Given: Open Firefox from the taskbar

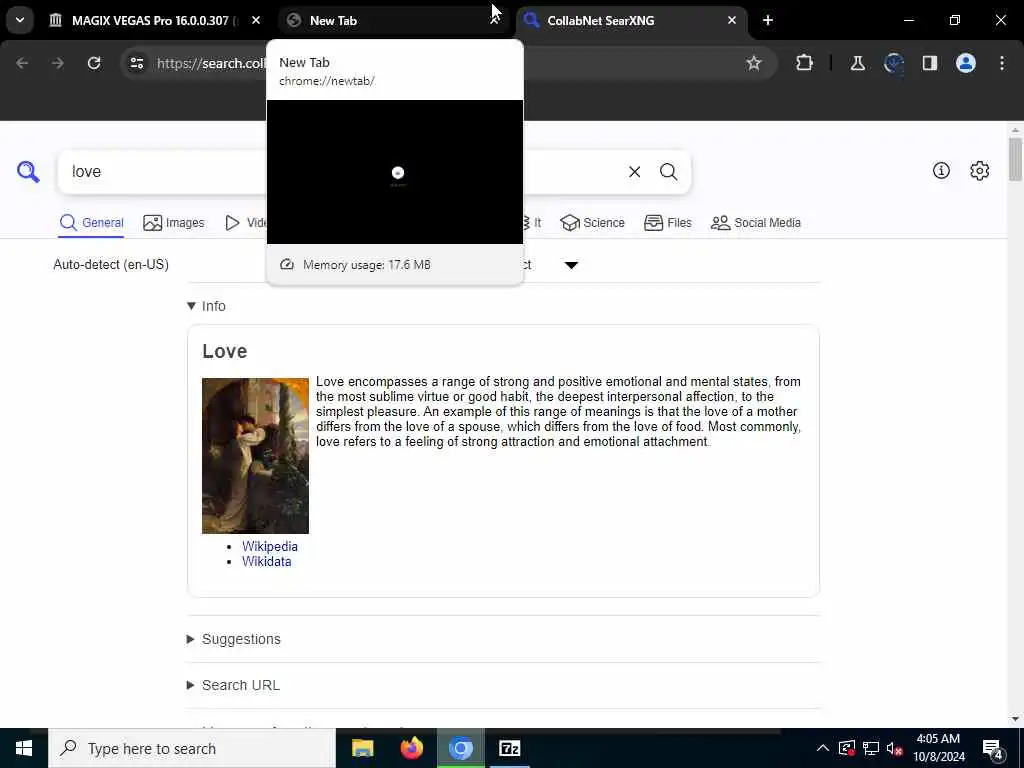Looking at the screenshot, I should pos(411,748).
